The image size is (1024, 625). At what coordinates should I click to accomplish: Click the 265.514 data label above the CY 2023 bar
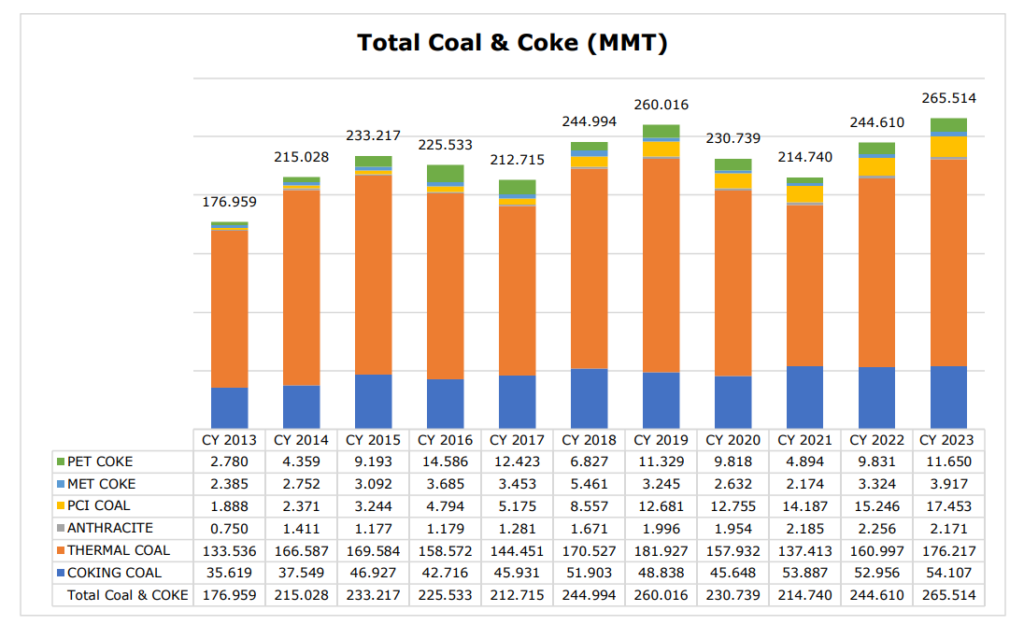947,98
